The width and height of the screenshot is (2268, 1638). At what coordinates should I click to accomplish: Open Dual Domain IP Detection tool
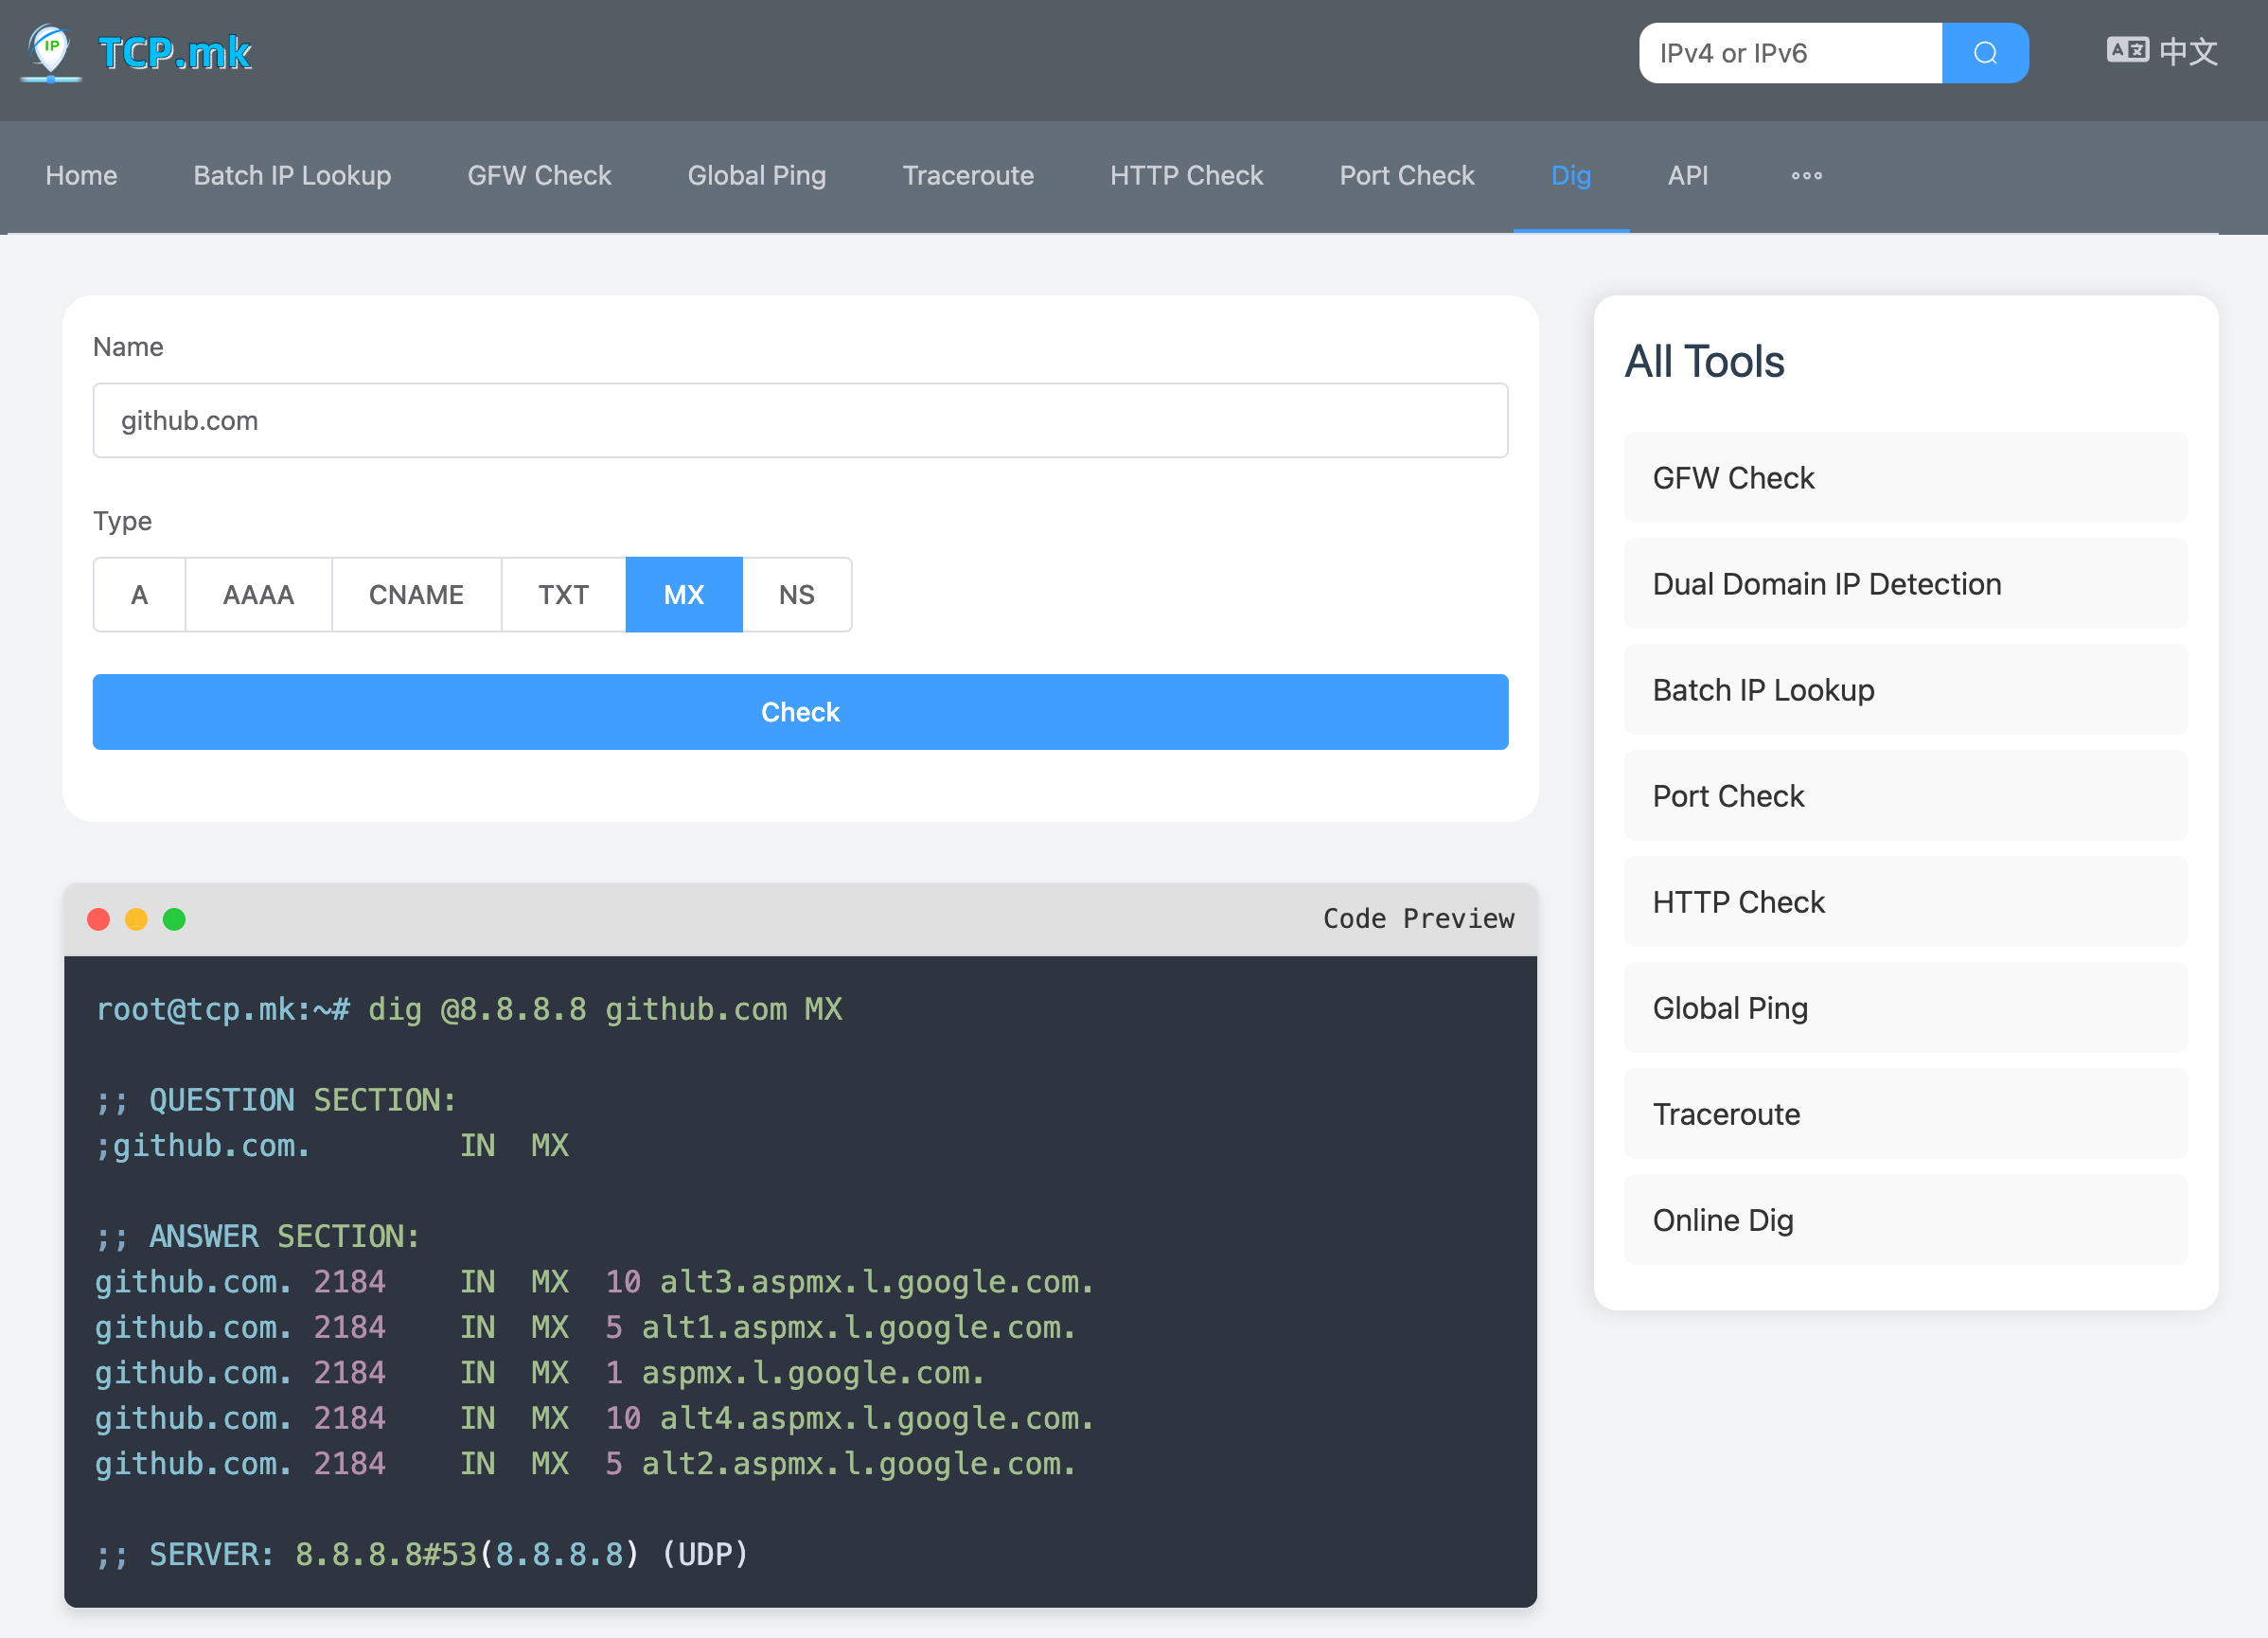point(1905,584)
